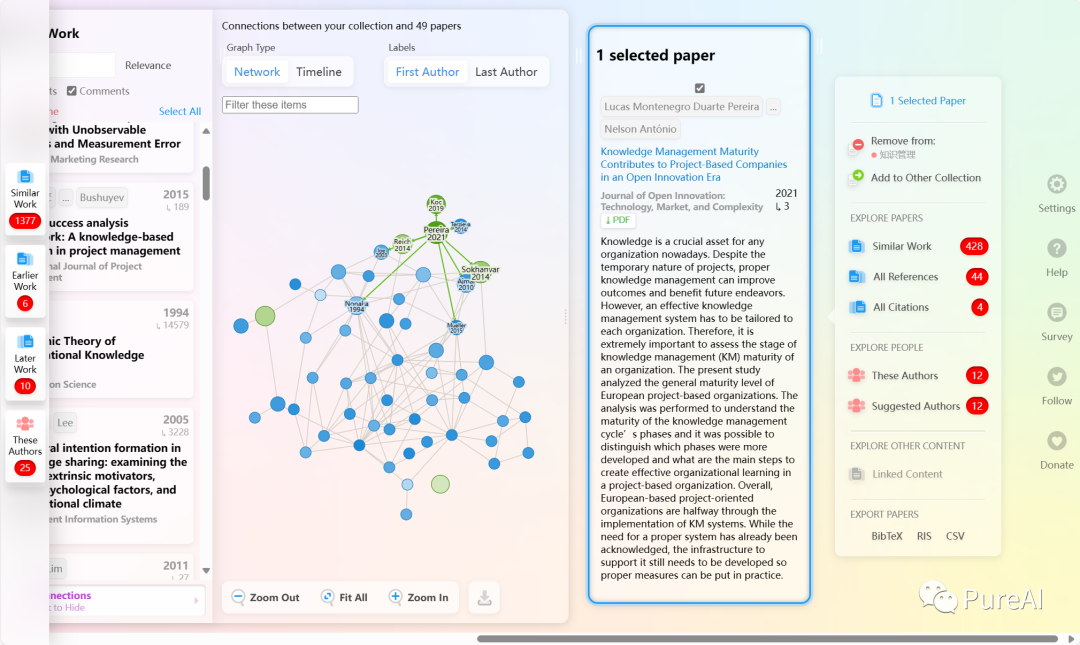Export citations as BibTeX
This screenshot has width=1080, height=645.
886,535
